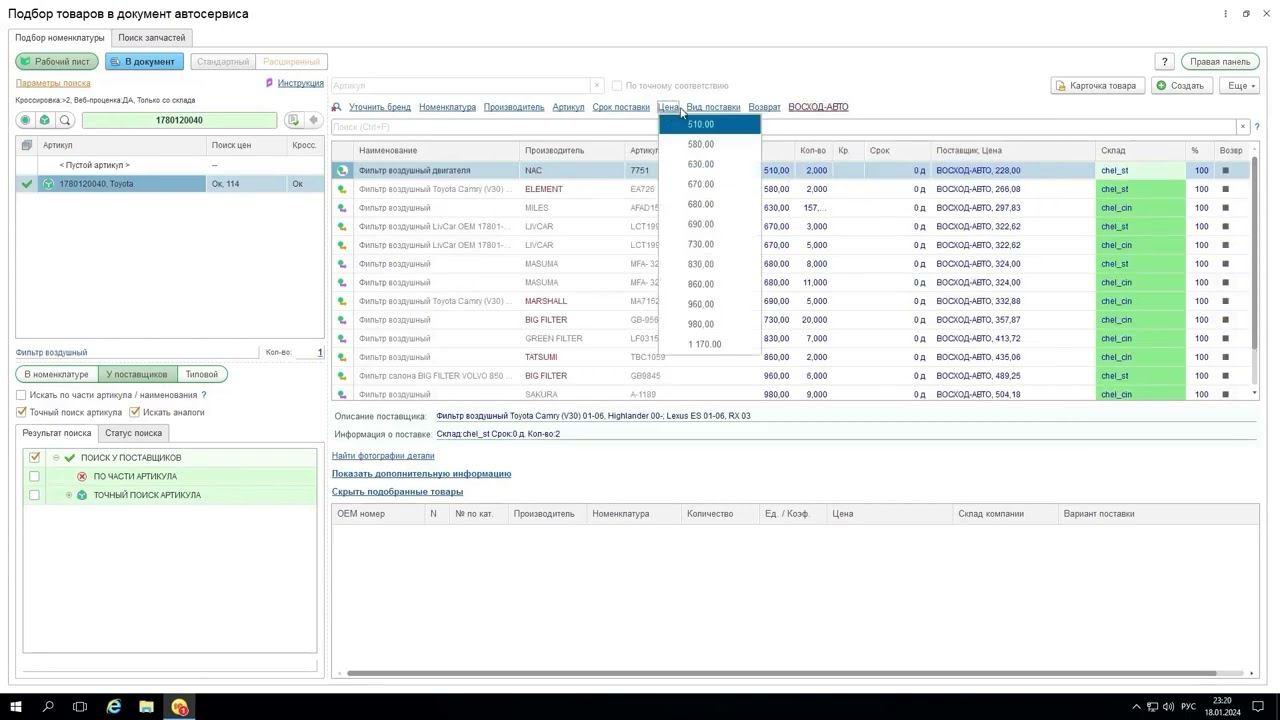Click the 'В документ' button

tap(144, 62)
